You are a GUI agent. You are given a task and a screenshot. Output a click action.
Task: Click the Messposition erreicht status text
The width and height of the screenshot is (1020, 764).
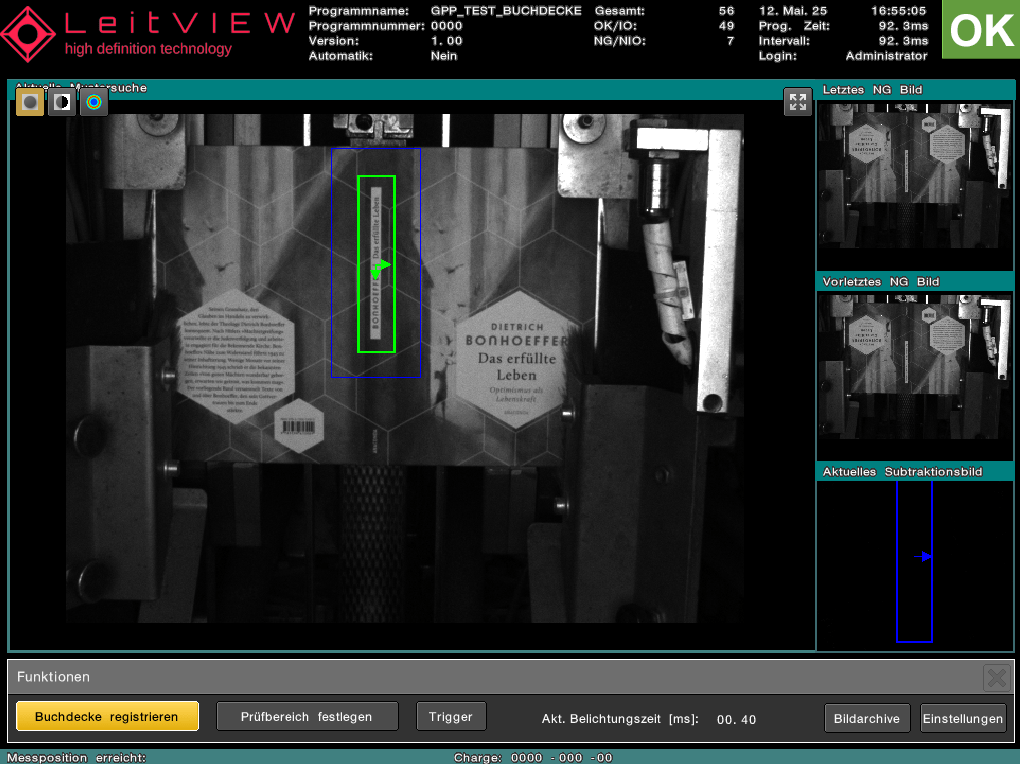click(76, 757)
